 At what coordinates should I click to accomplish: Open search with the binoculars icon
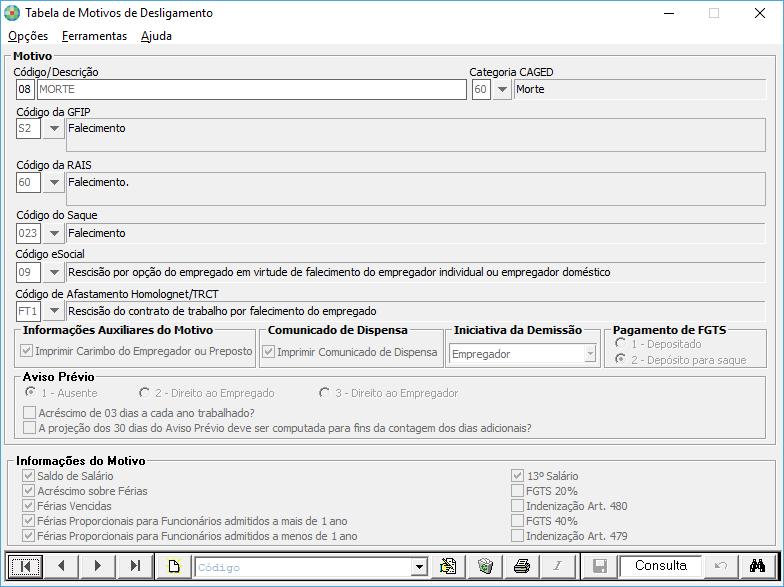click(757, 566)
